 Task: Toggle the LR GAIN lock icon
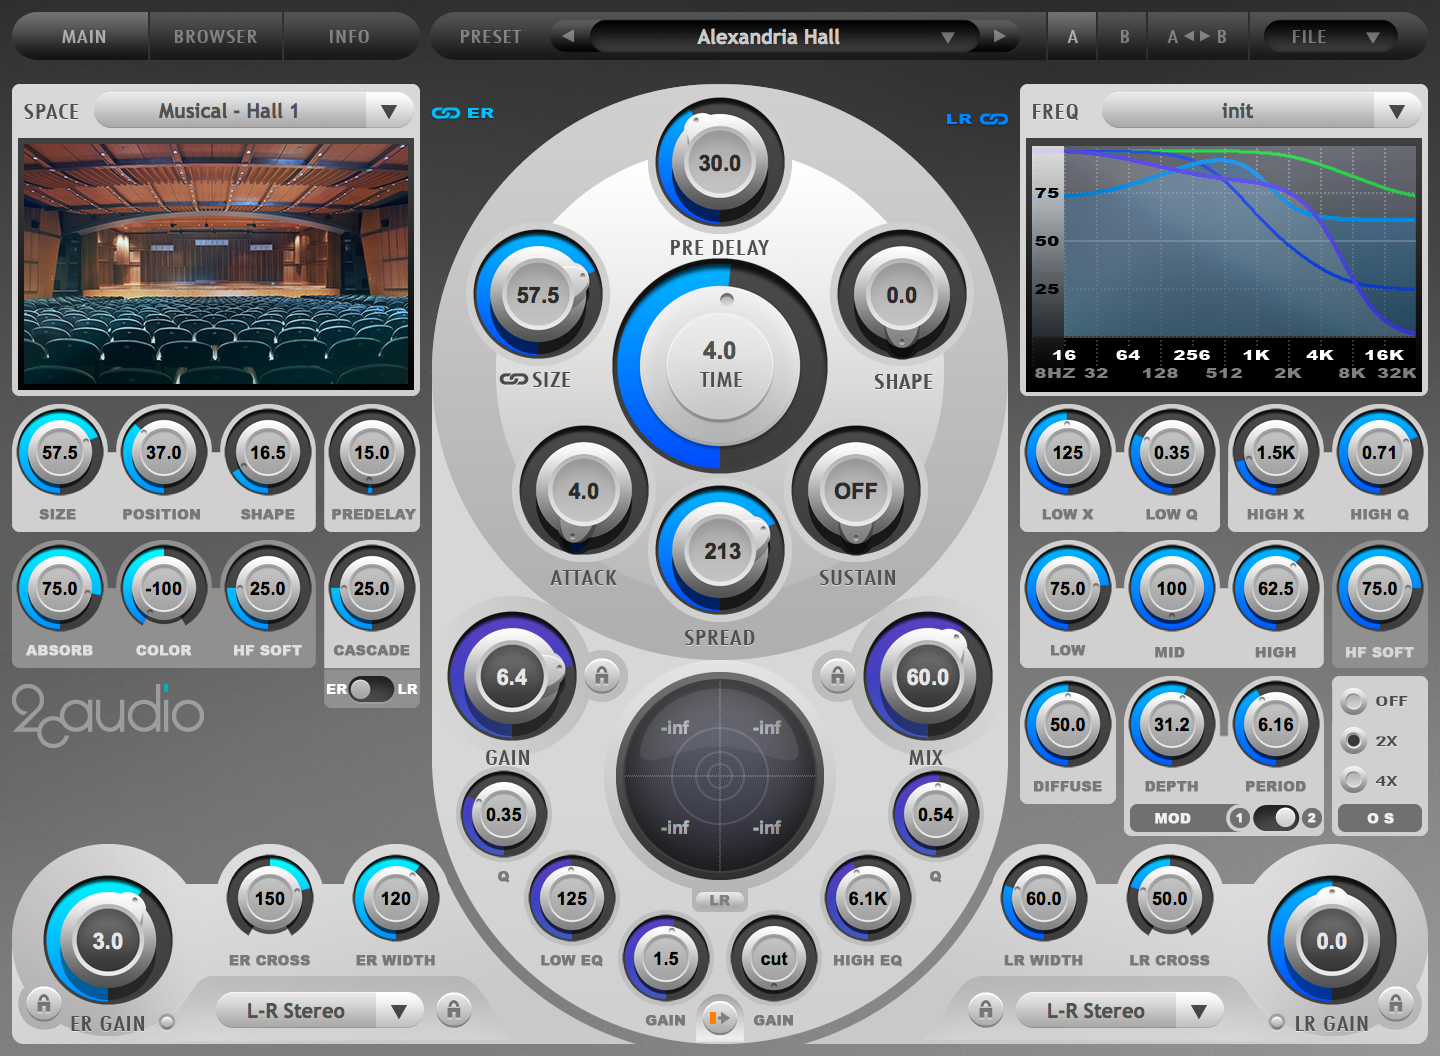[x=1396, y=1003]
